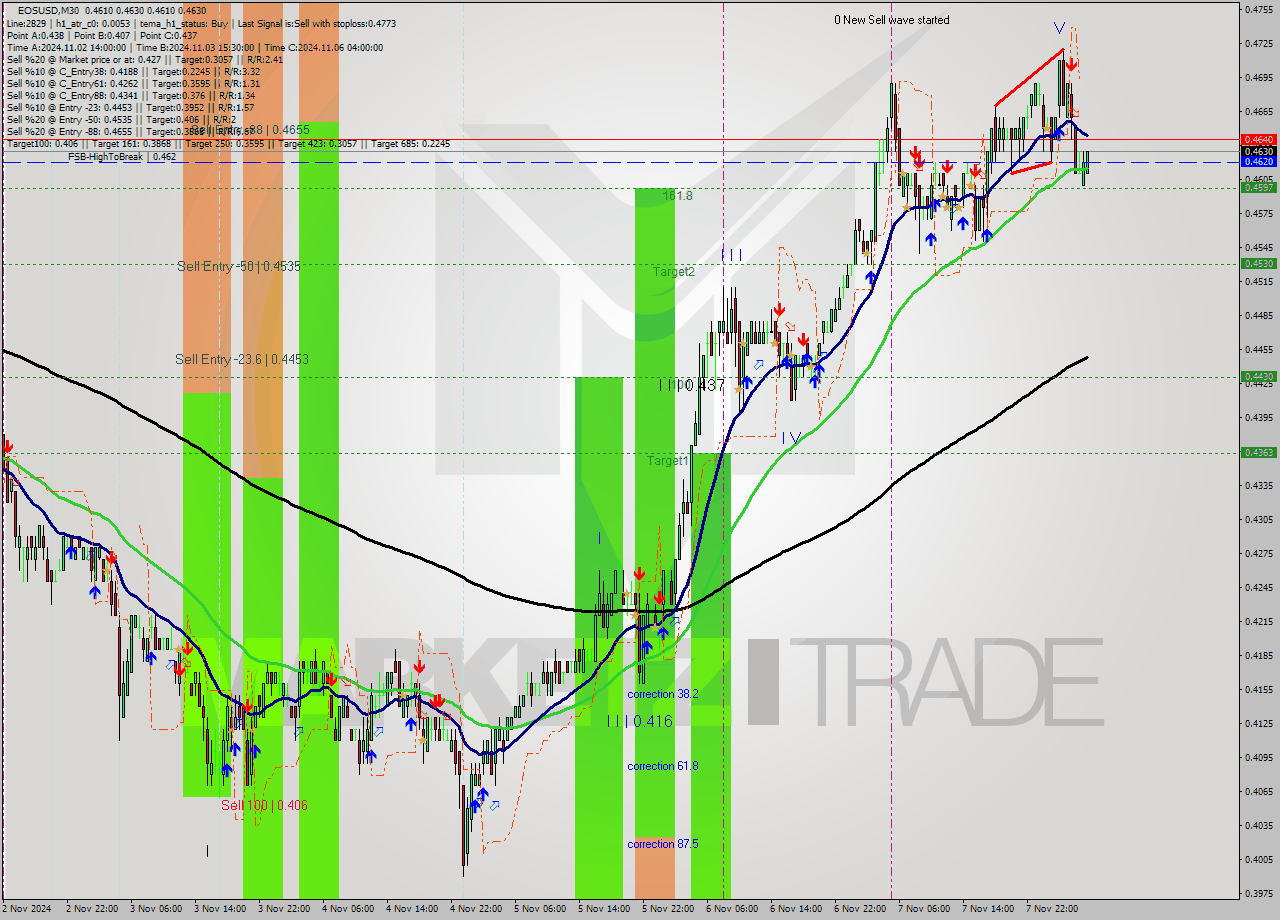Click the blue 'I V' wave label
The image size is (1280, 920).
(790, 438)
